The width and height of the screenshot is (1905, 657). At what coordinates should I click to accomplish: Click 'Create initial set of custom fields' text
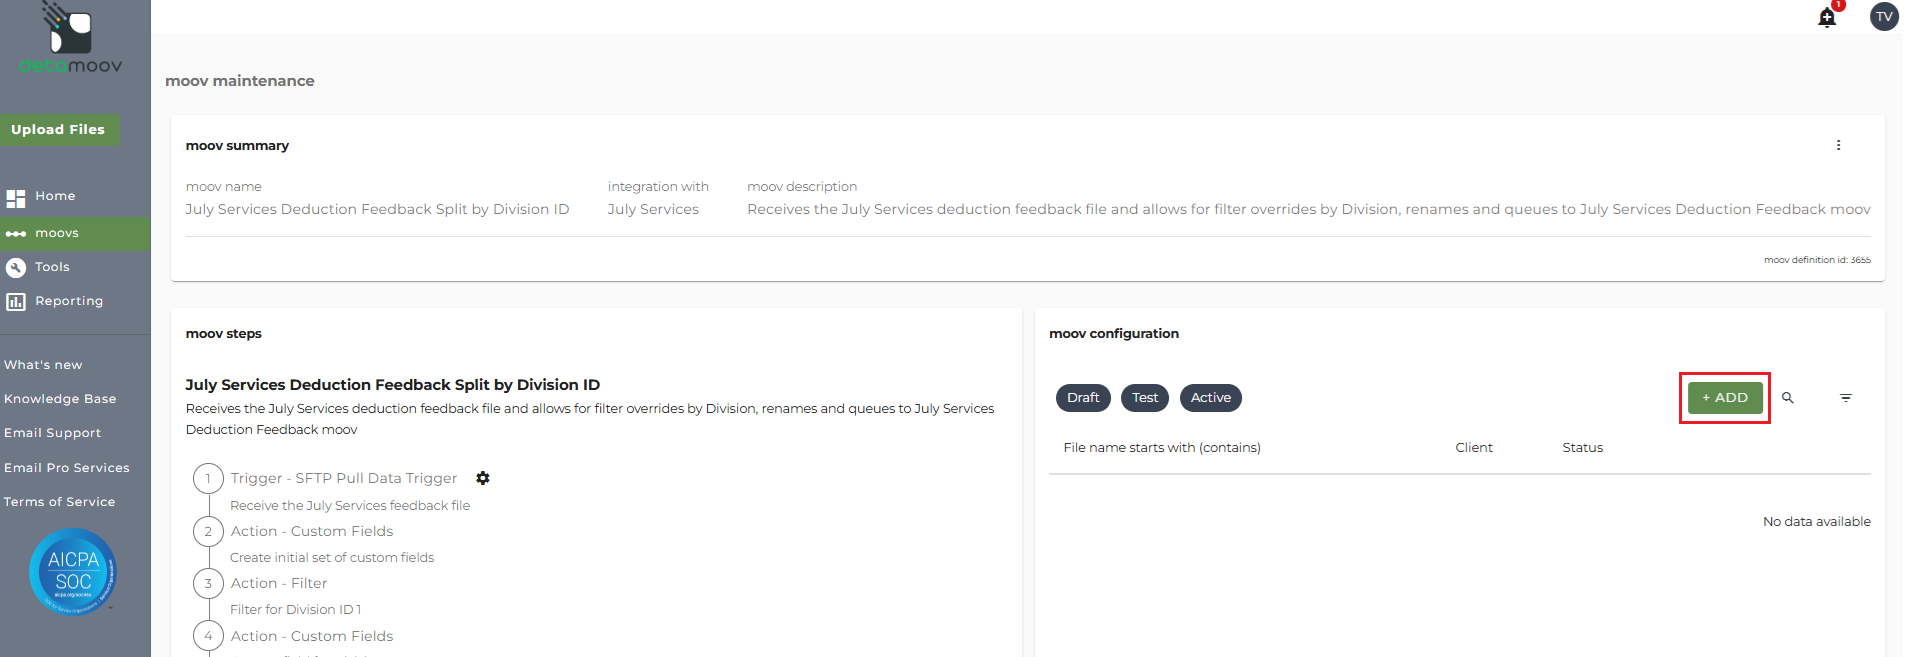pyautogui.click(x=332, y=558)
